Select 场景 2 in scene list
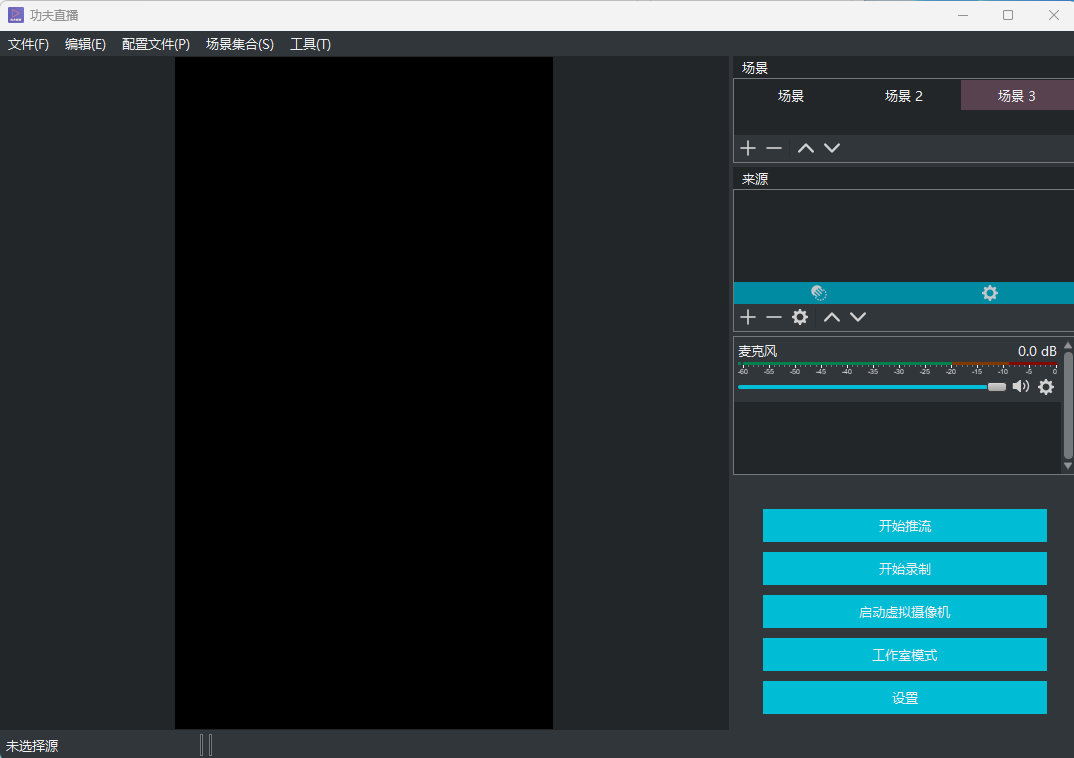 tap(904, 96)
